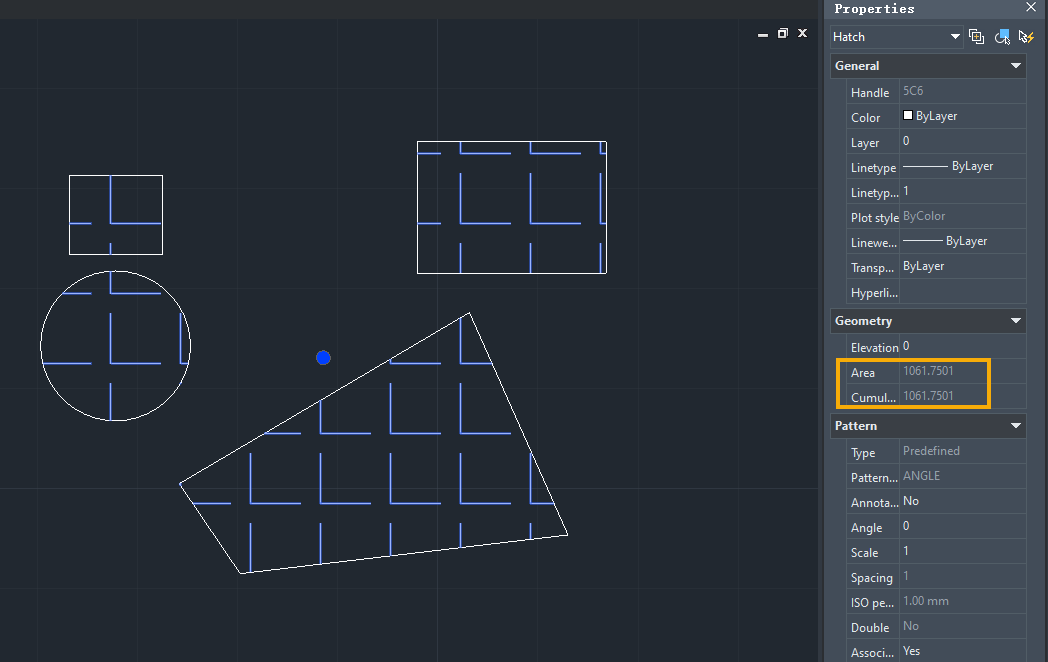Screen dimensions: 1048x662
Task: Edit the Linetype scale value
Action: coord(962,191)
